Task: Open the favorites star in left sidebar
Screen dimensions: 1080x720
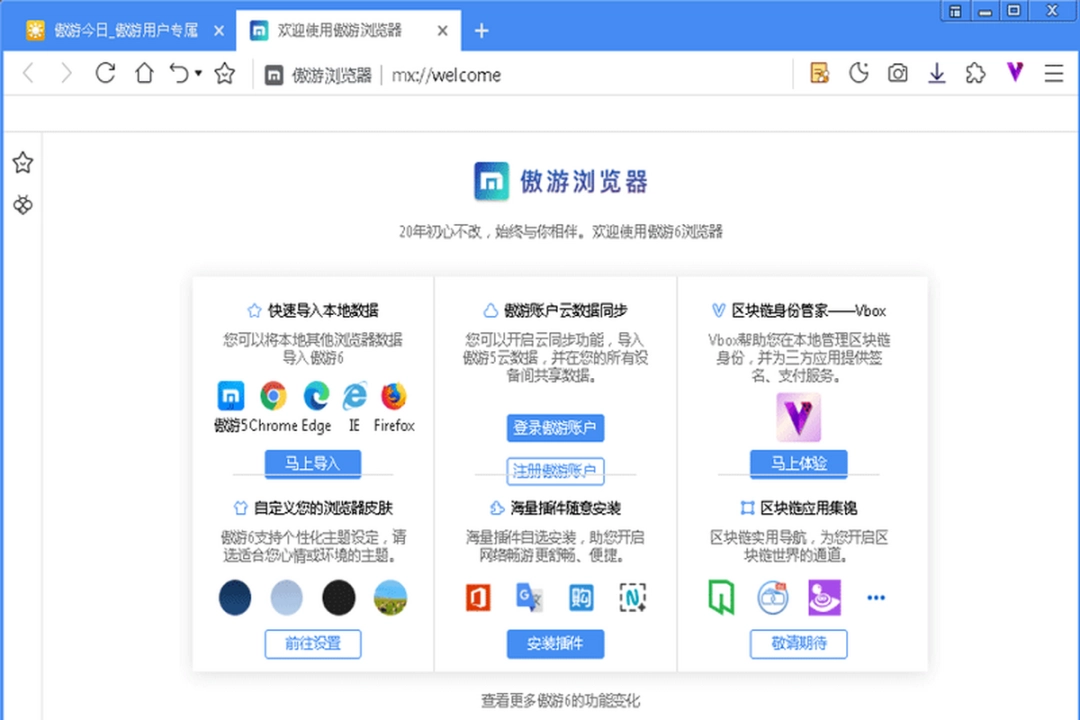Action: pos(22,162)
